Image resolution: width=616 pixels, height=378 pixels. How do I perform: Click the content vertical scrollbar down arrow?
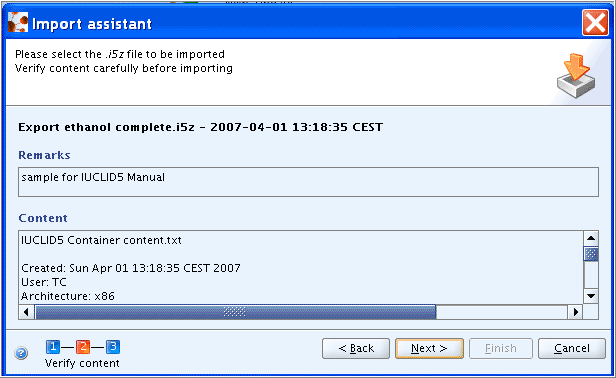(591, 296)
